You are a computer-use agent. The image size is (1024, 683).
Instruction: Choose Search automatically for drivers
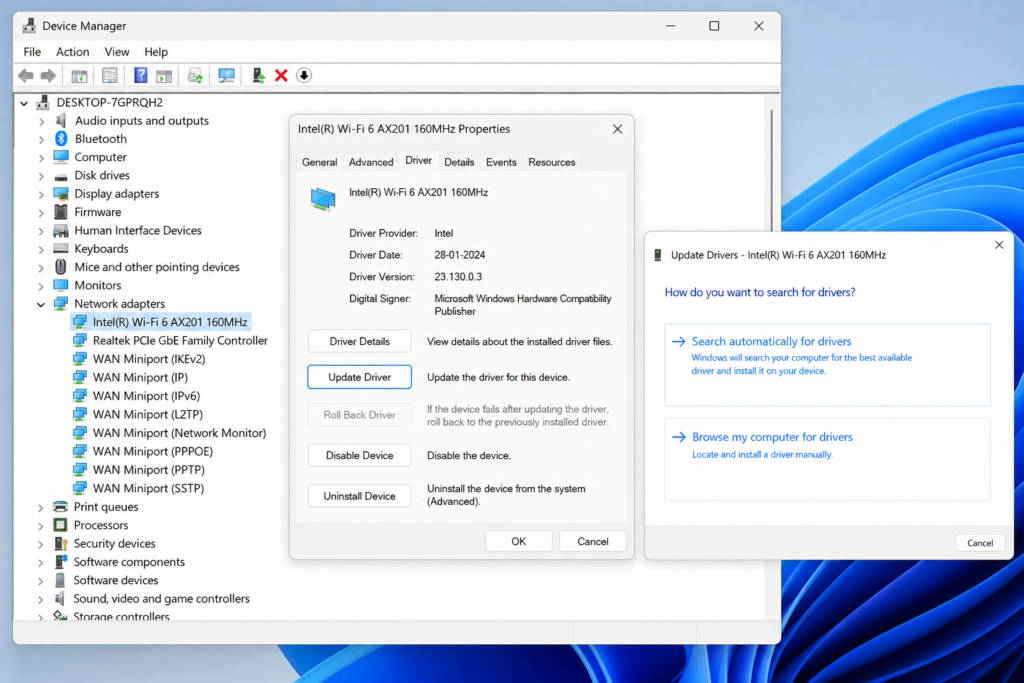tap(827, 364)
